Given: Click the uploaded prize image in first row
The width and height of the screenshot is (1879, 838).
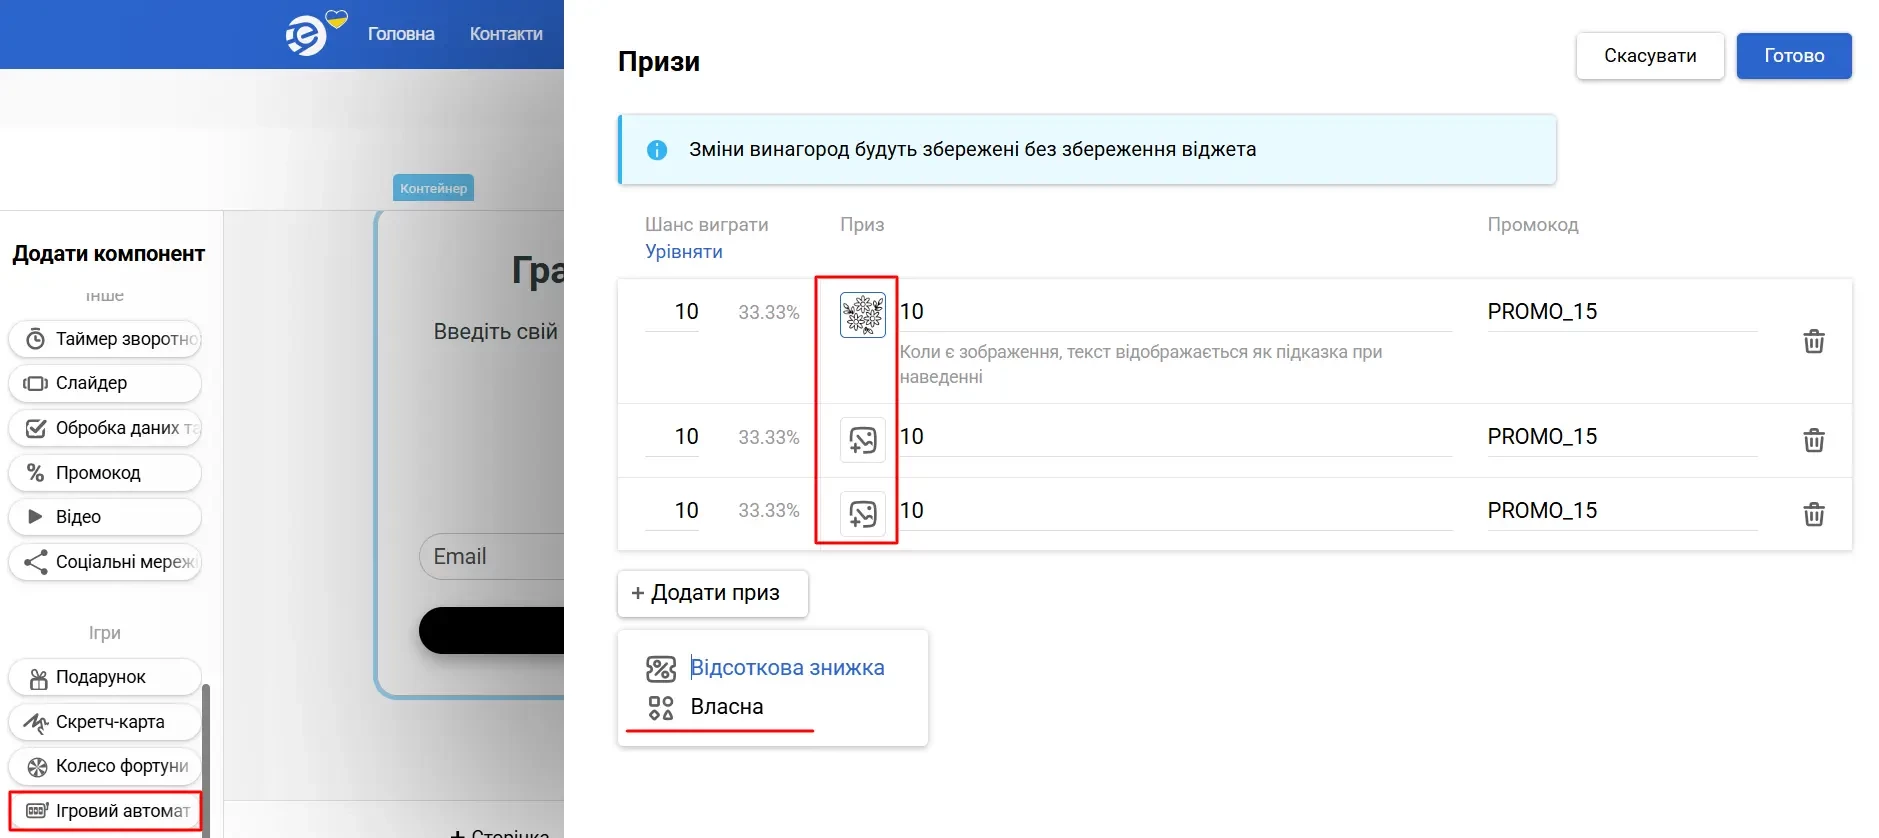Looking at the screenshot, I should tap(862, 315).
